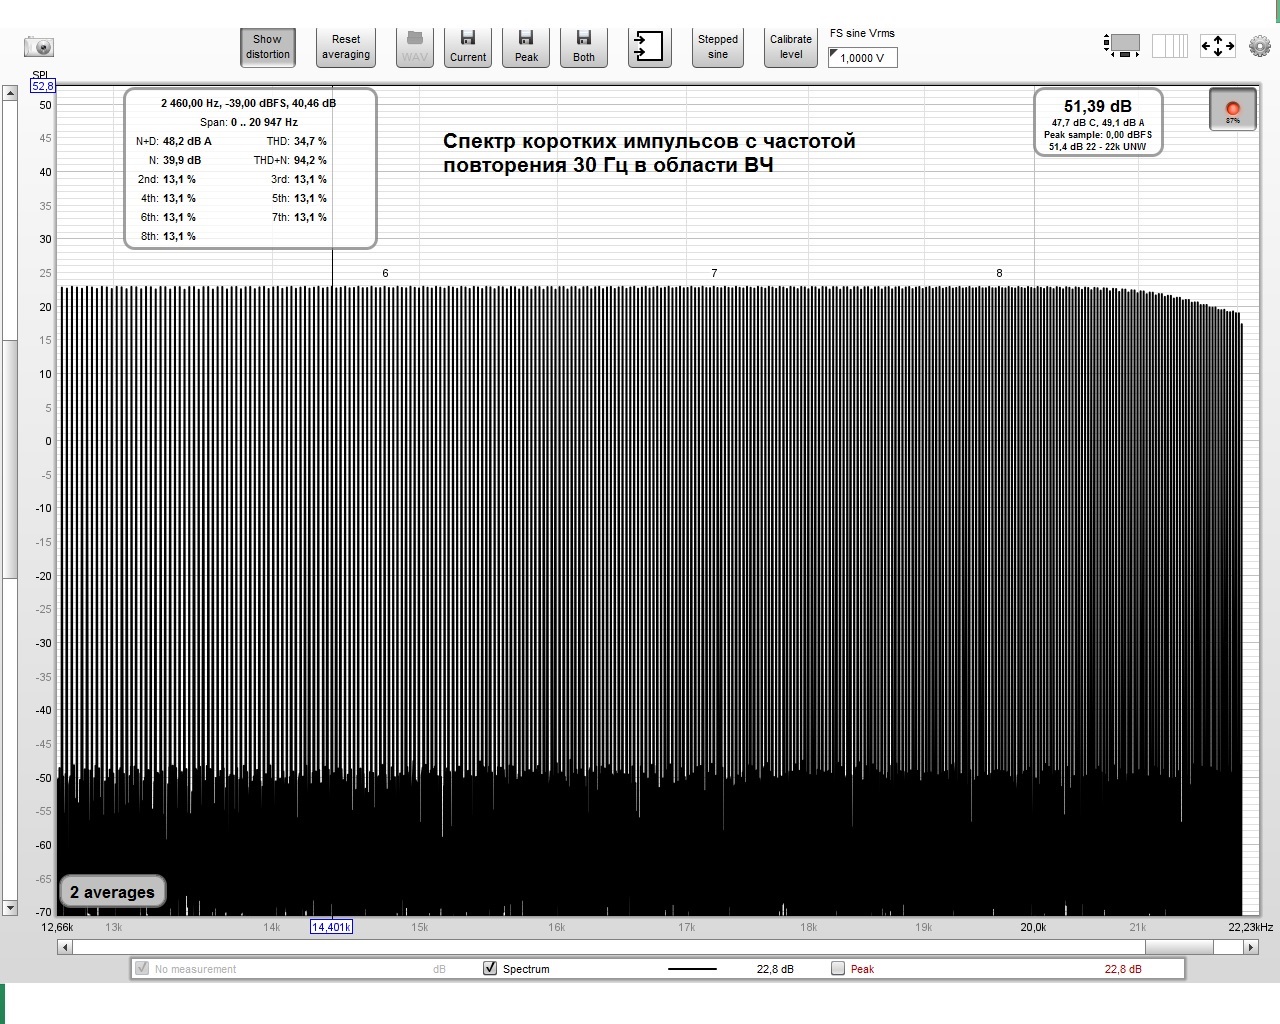
Task: Click the Reset averaging button
Action: pos(346,47)
